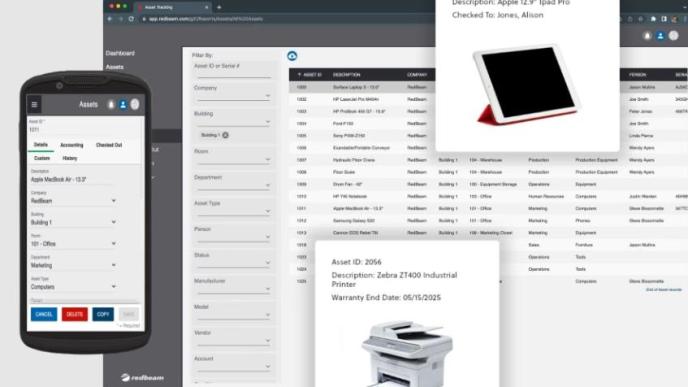Tap the round avatar in phone header
The image size is (688, 387).
click(x=135, y=104)
